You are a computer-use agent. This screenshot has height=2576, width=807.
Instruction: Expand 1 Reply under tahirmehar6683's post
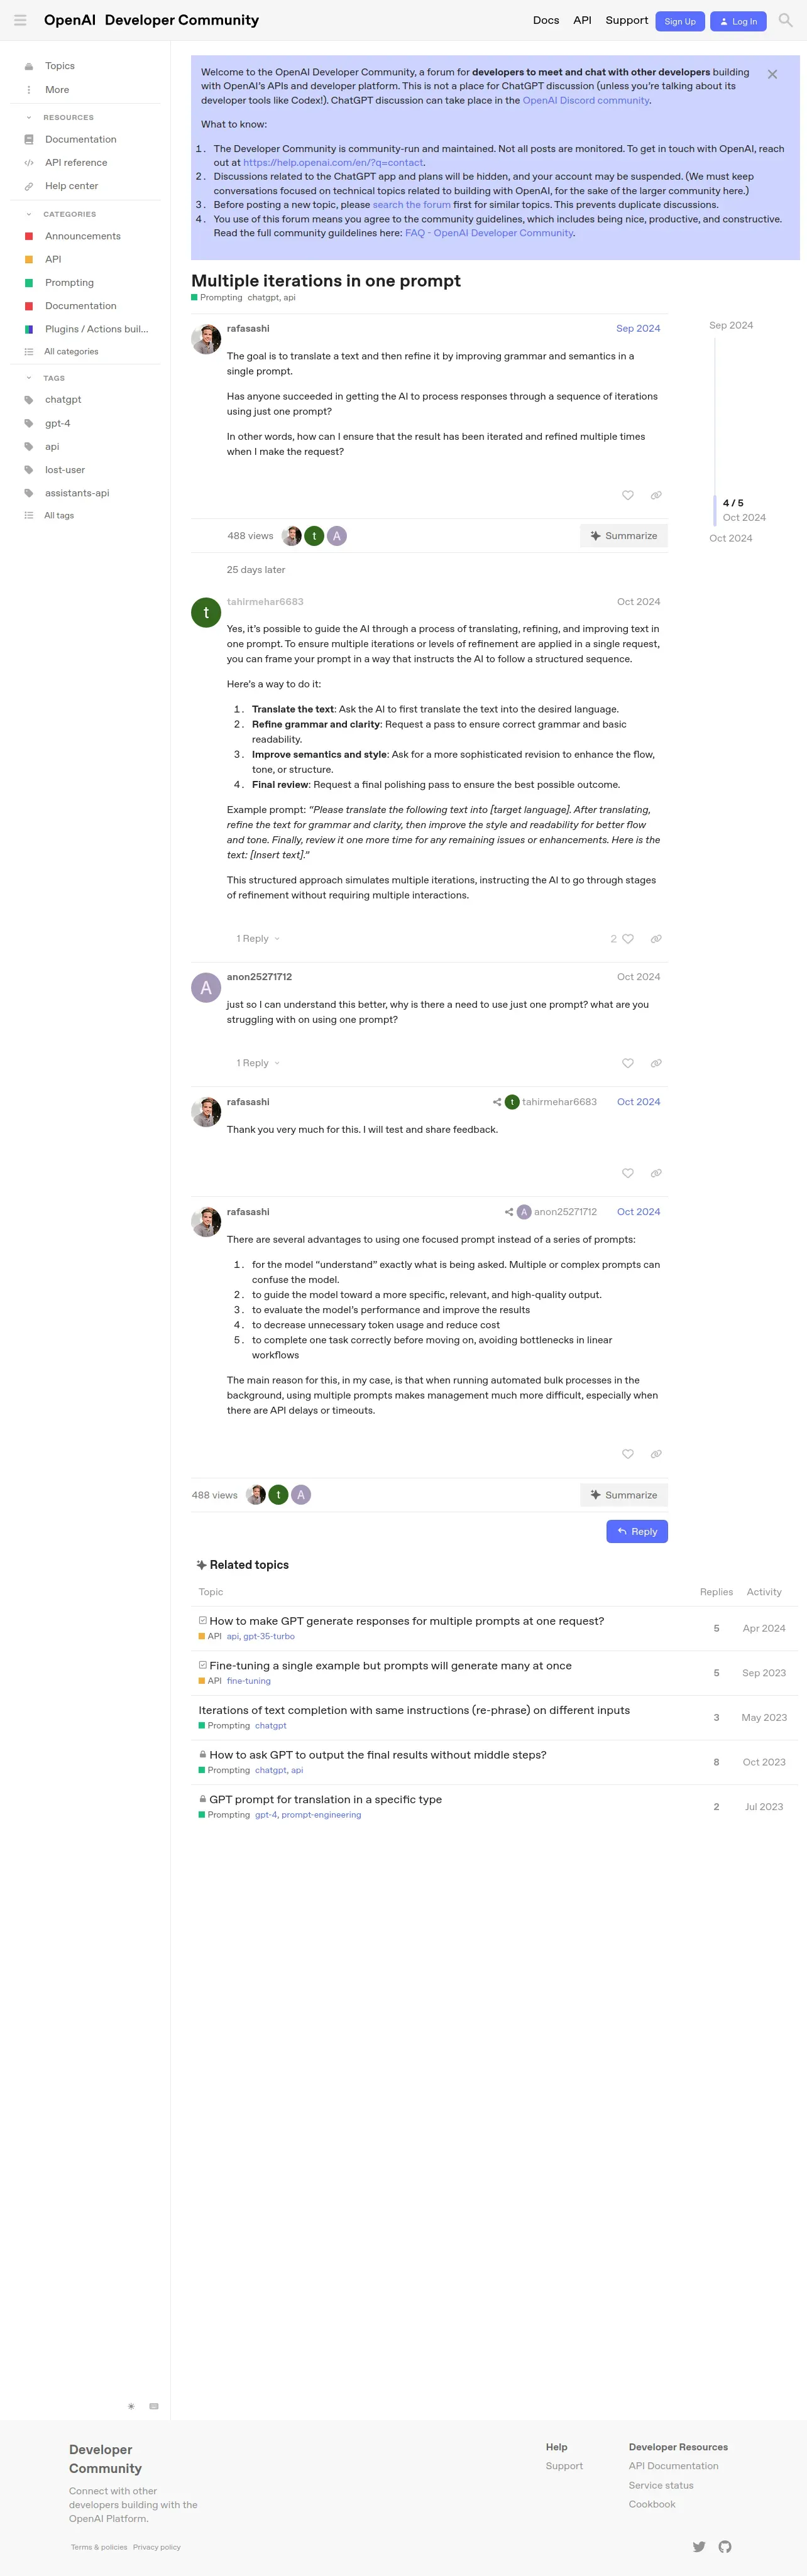tap(258, 939)
